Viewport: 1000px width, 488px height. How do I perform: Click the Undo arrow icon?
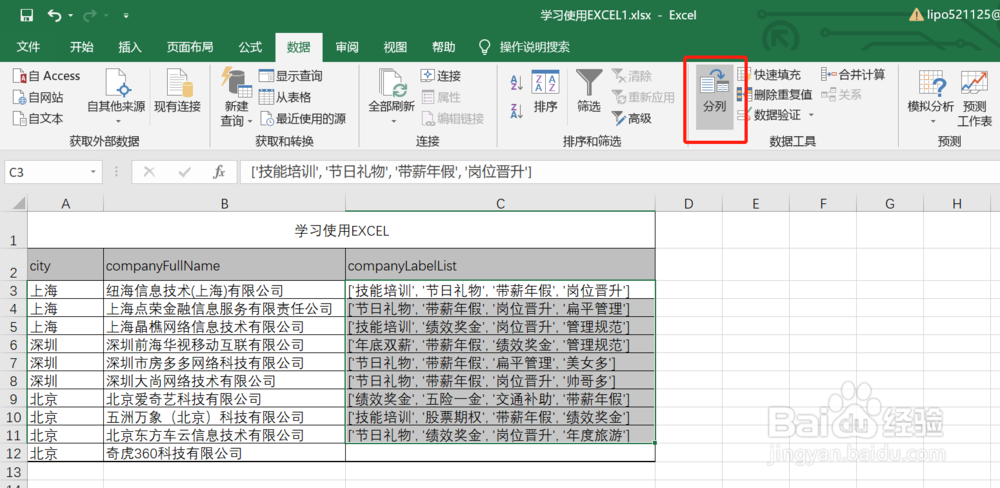click(55, 15)
